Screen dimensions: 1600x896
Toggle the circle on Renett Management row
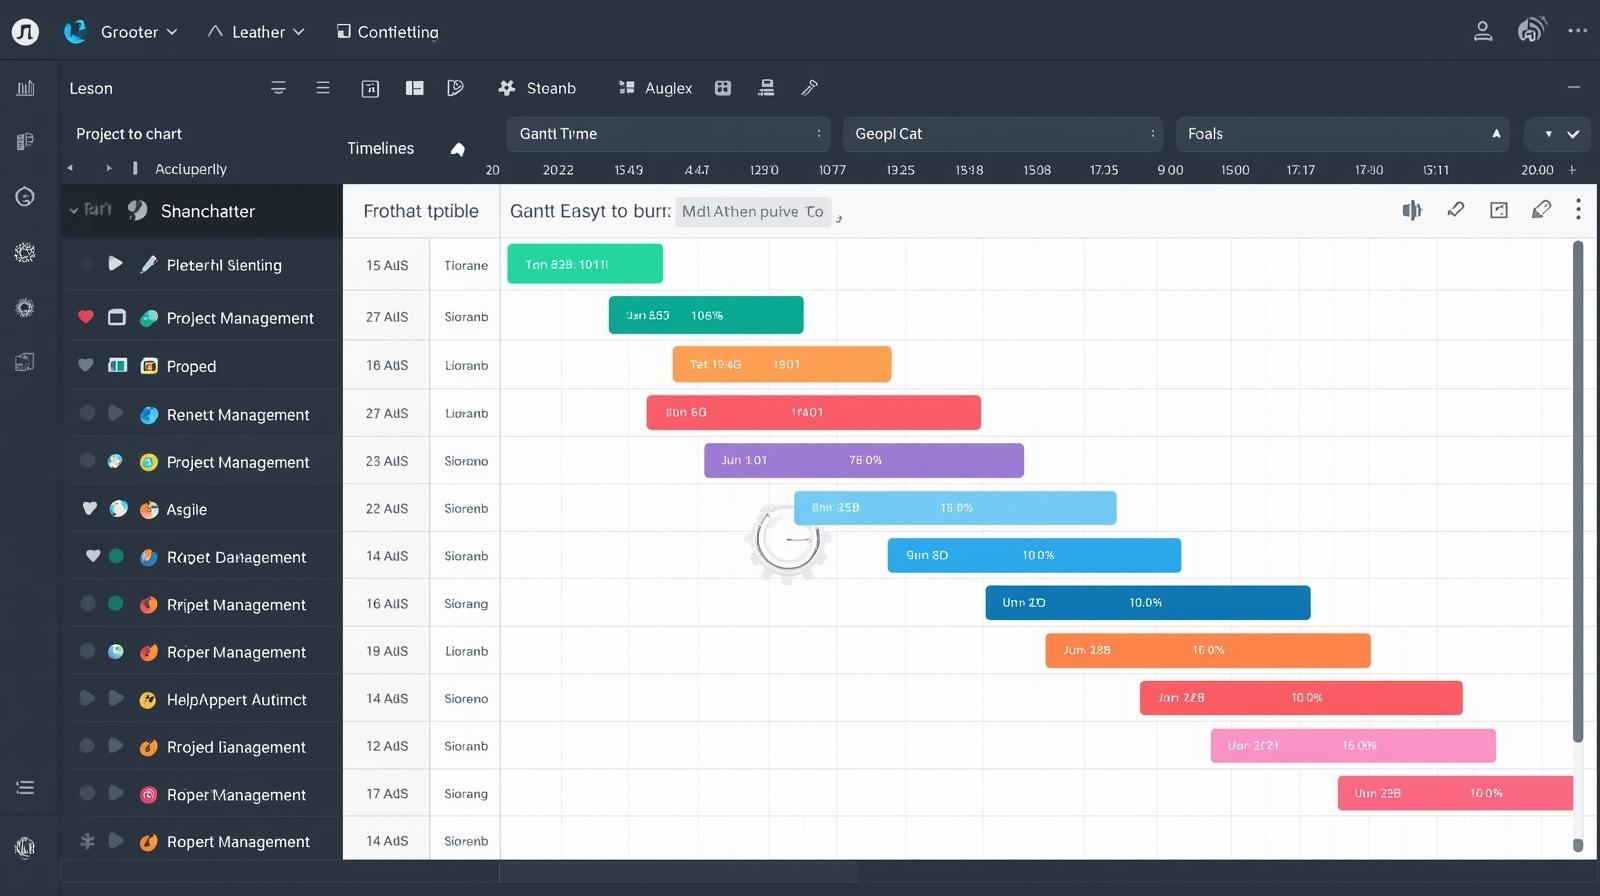[x=87, y=413]
